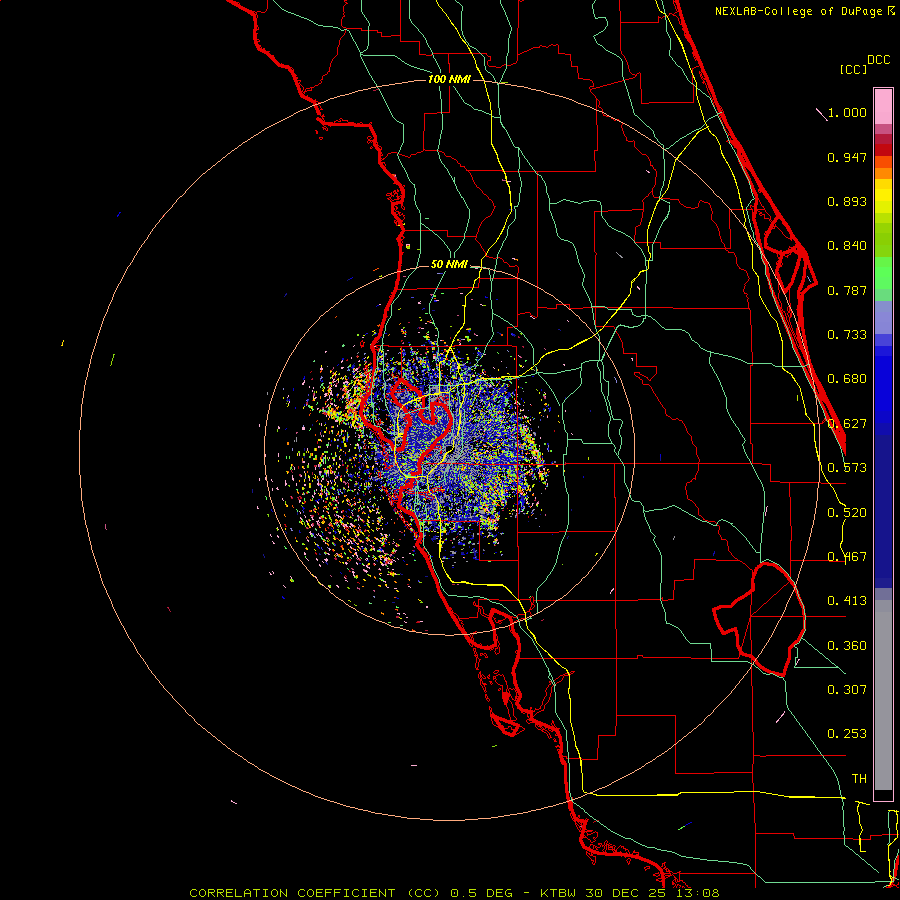Click the 0.253 scale value
This screenshot has height=900, width=900.
(x=847, y=734)
